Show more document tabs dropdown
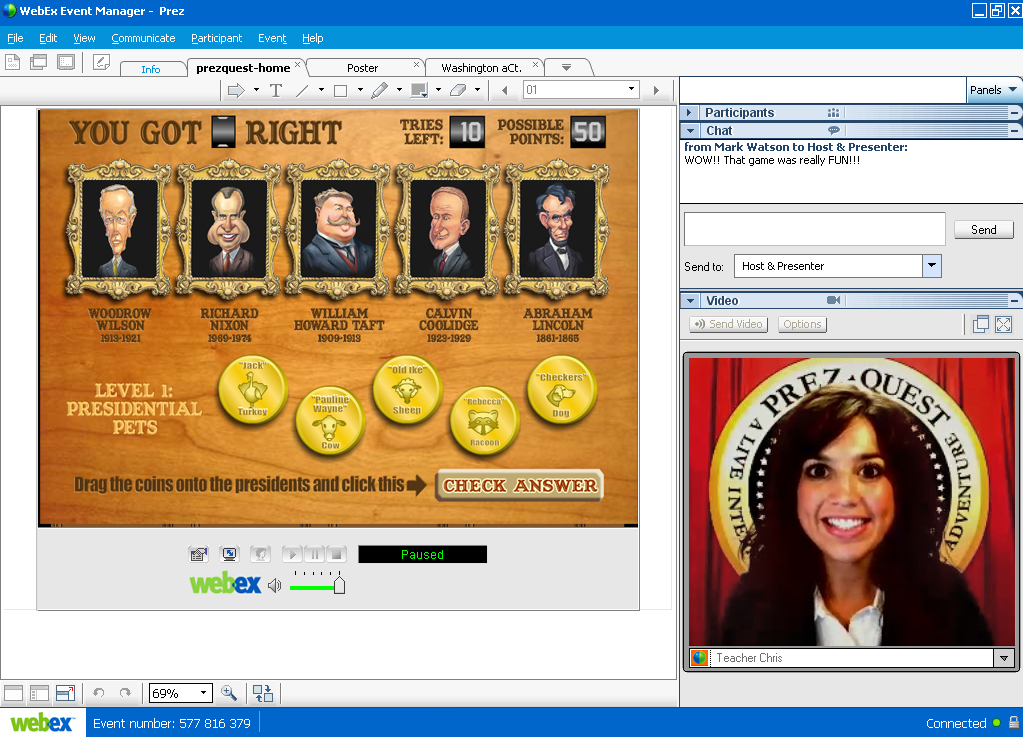This screenshot has height=737, width=1023. [x=566, y=67]
